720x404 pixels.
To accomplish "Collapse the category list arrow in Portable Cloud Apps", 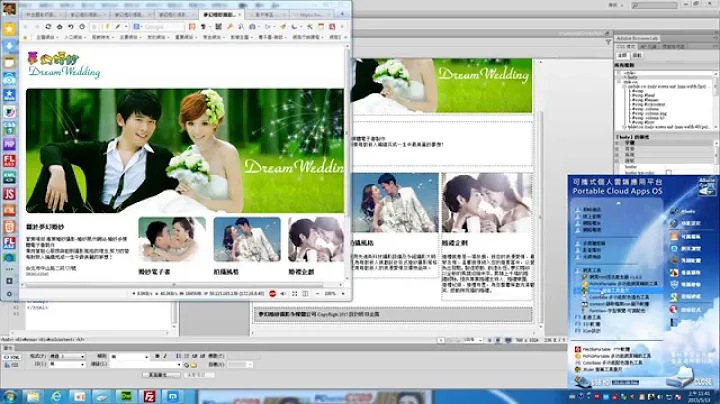I will [x=618, y=202].
